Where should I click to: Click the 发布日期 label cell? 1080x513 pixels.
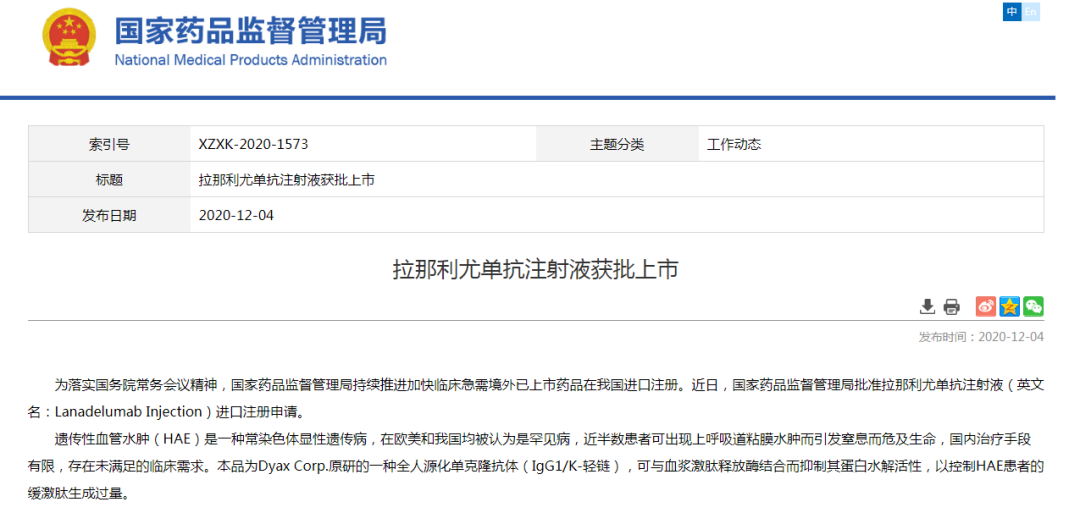tap(110, 216)
